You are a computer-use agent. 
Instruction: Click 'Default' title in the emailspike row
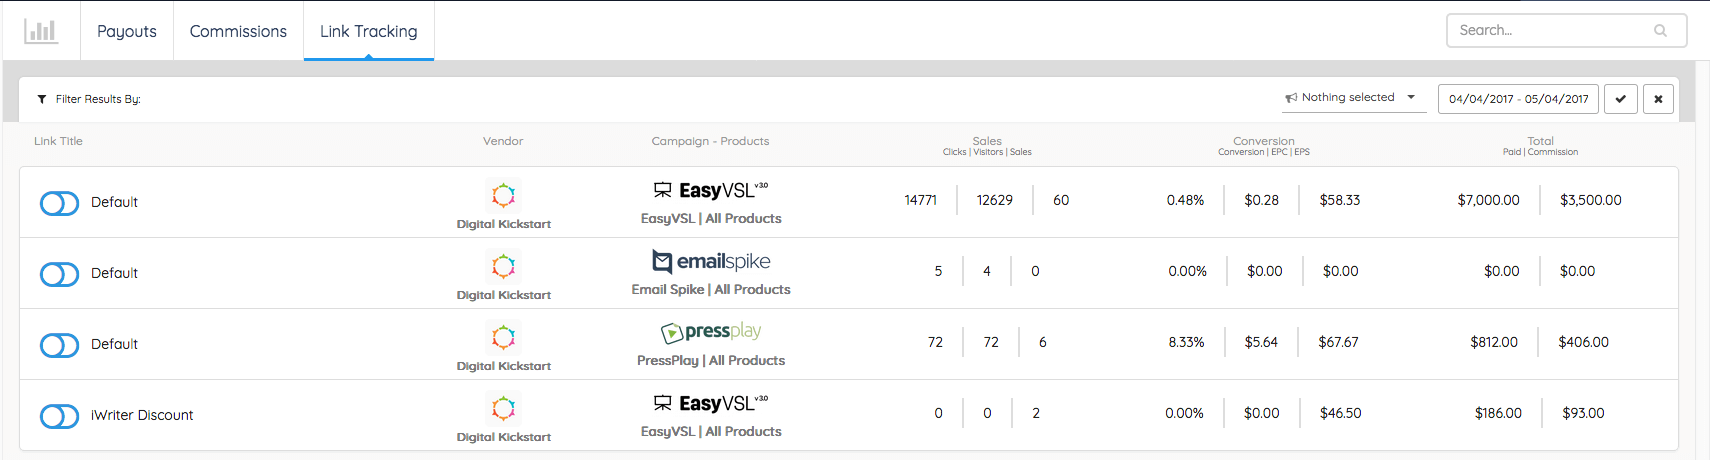pos(114,273)
